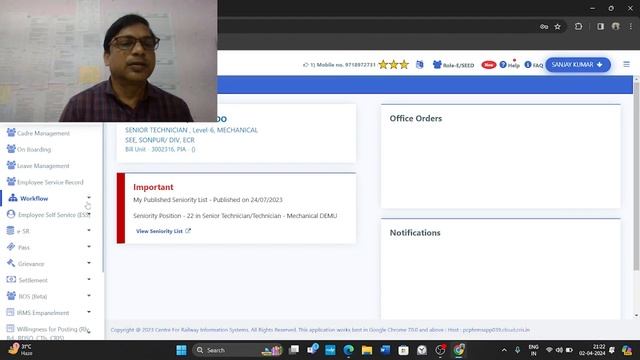Click the Grievance gavel icon
Image resolution: width=640 pixels, height=360 pixels.
11,263
